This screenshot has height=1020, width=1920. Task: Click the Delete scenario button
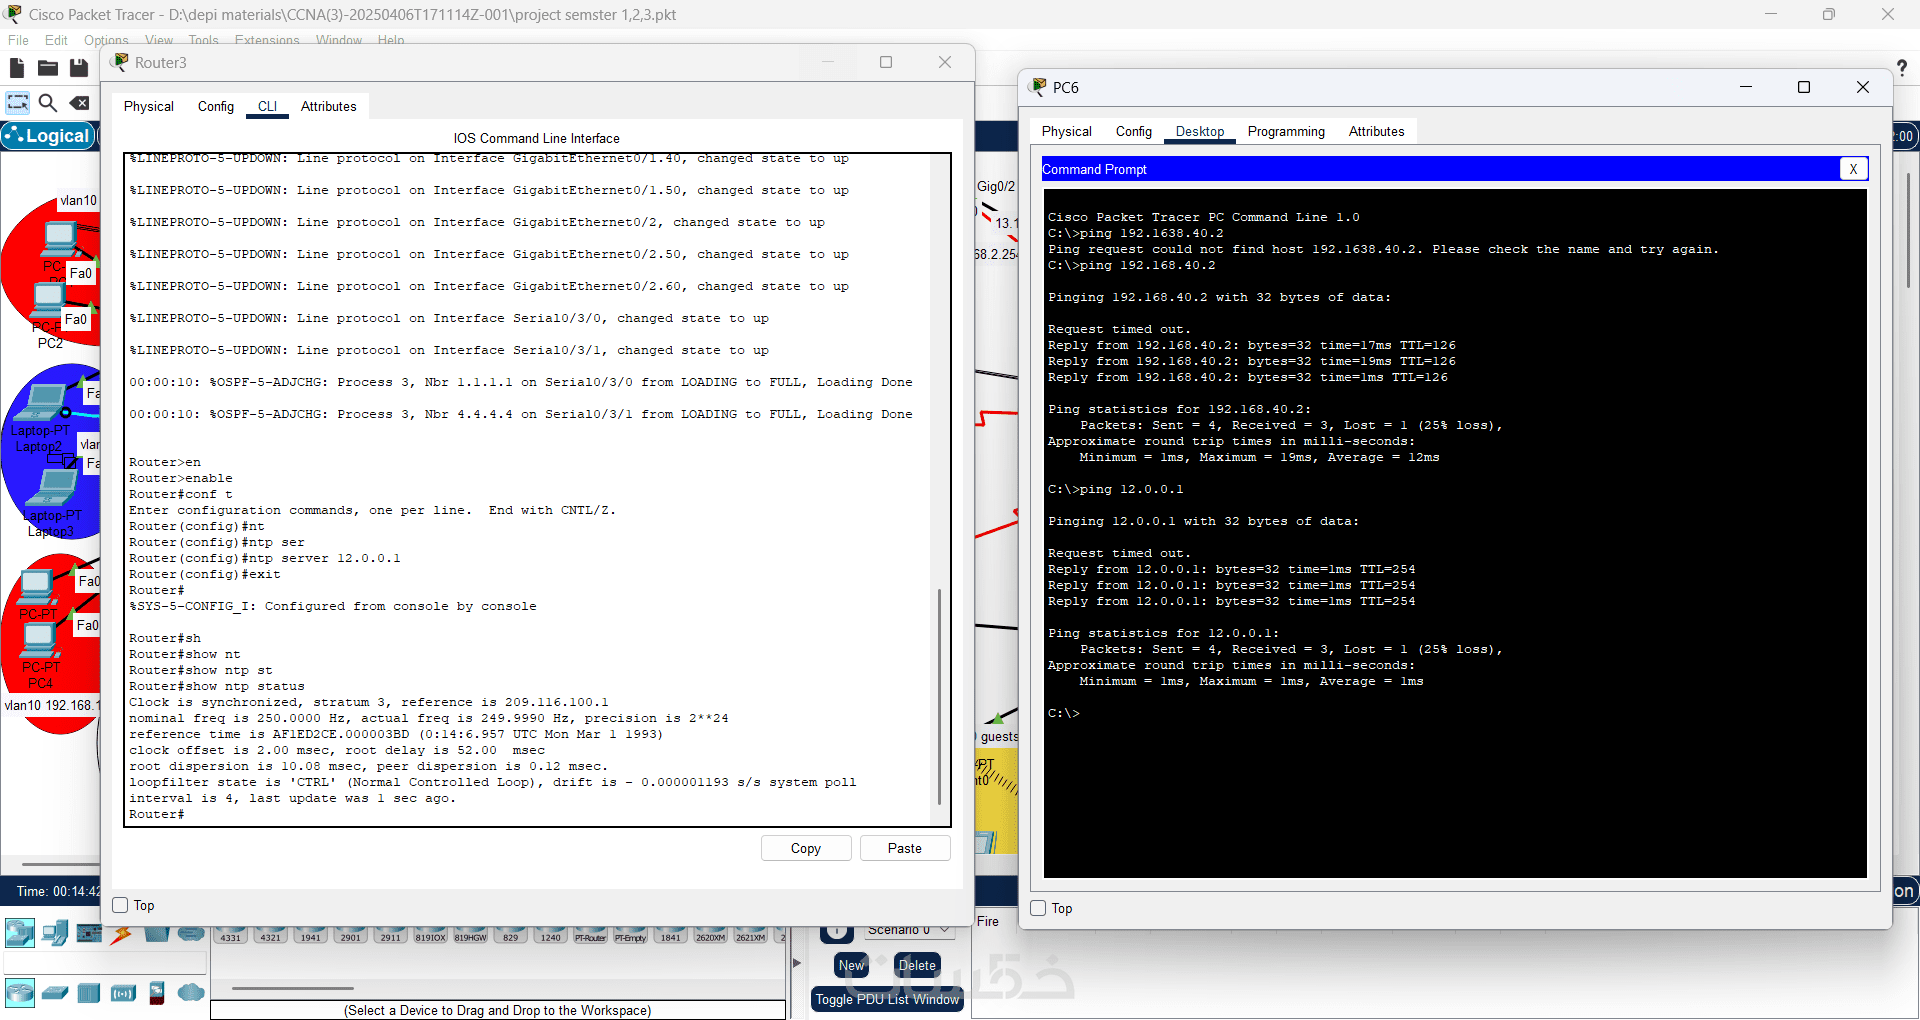917,965
